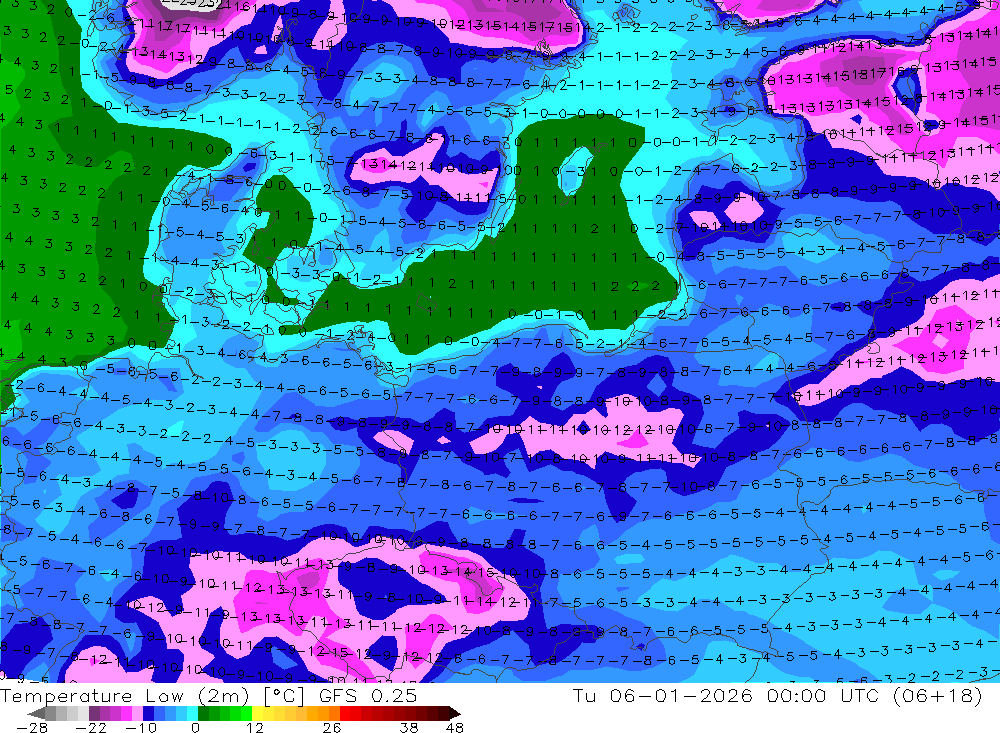Viewport: 1000px width, 733px height.
Task: Click the '0' value on color scale
Action: [195, 727]
